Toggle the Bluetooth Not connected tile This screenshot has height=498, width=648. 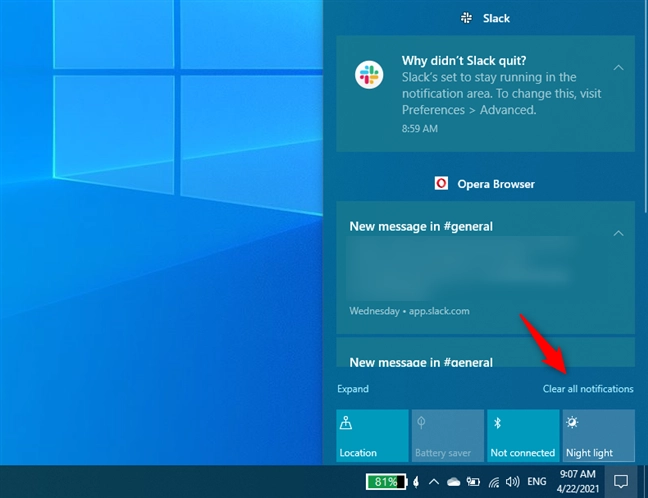click(523, 435)
